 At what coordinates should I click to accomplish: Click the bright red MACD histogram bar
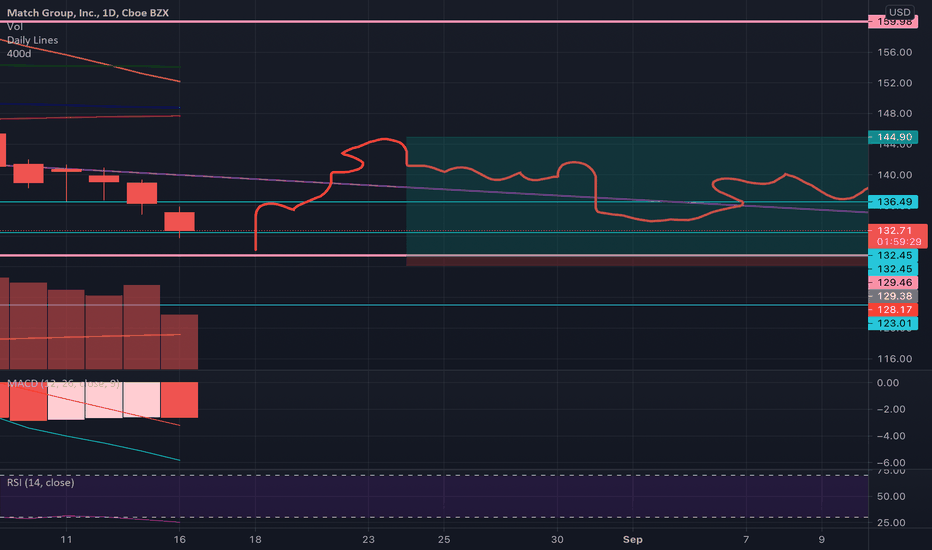point(180,400)
